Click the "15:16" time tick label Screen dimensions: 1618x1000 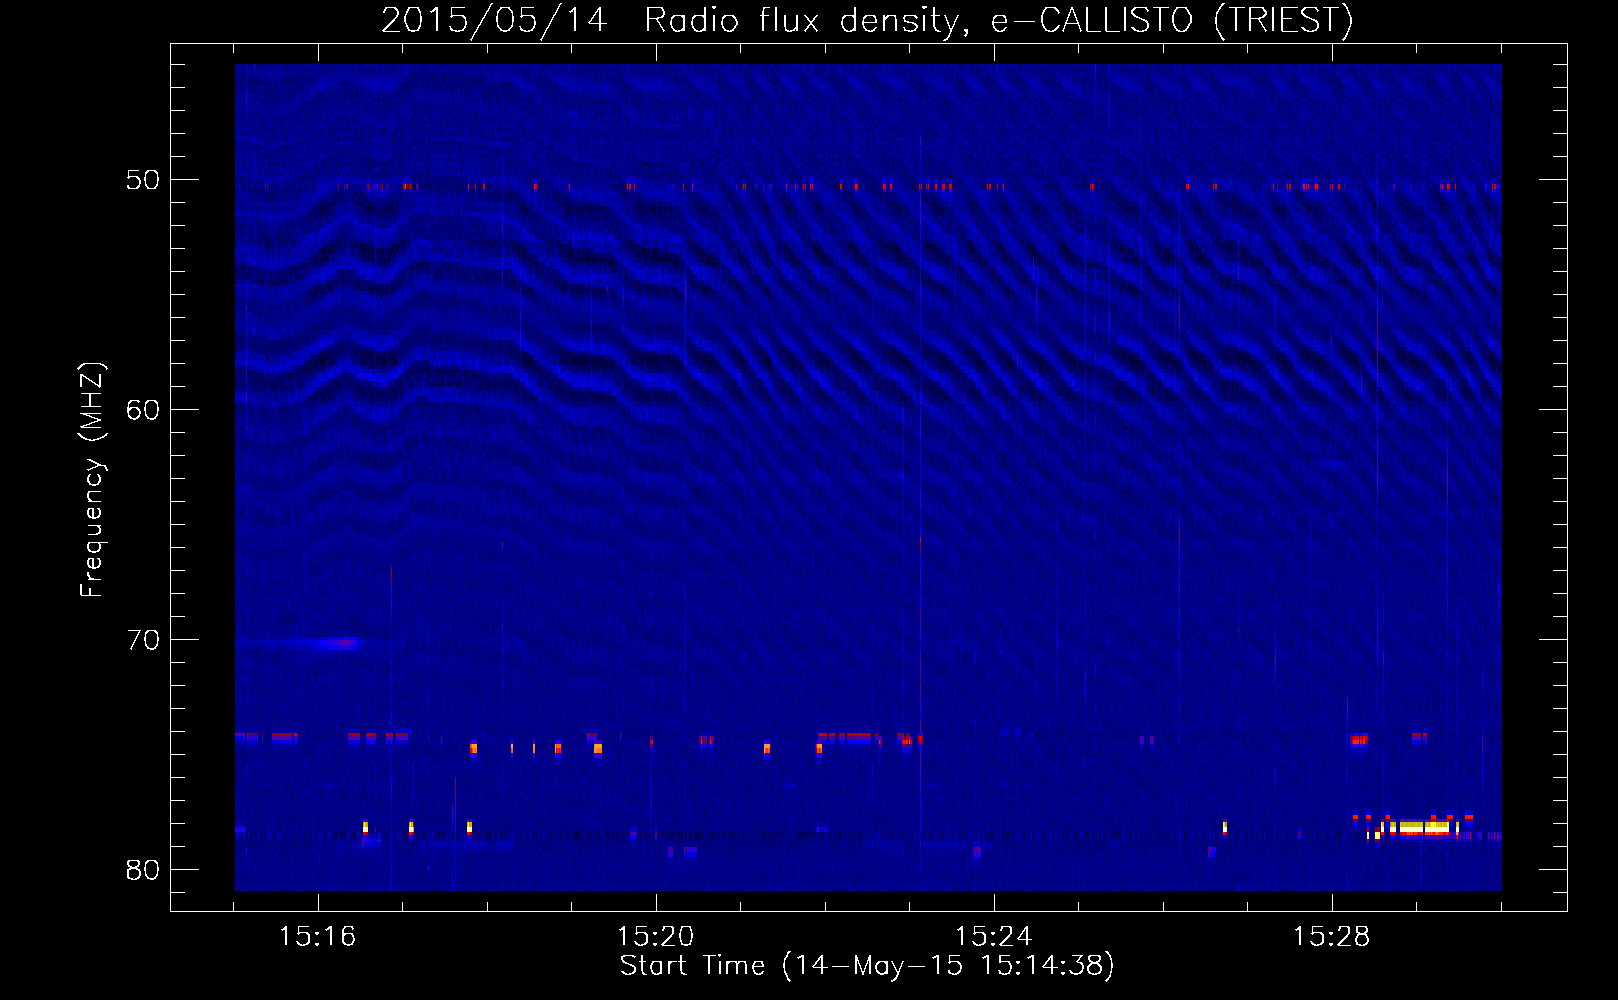tap(318, 936)
